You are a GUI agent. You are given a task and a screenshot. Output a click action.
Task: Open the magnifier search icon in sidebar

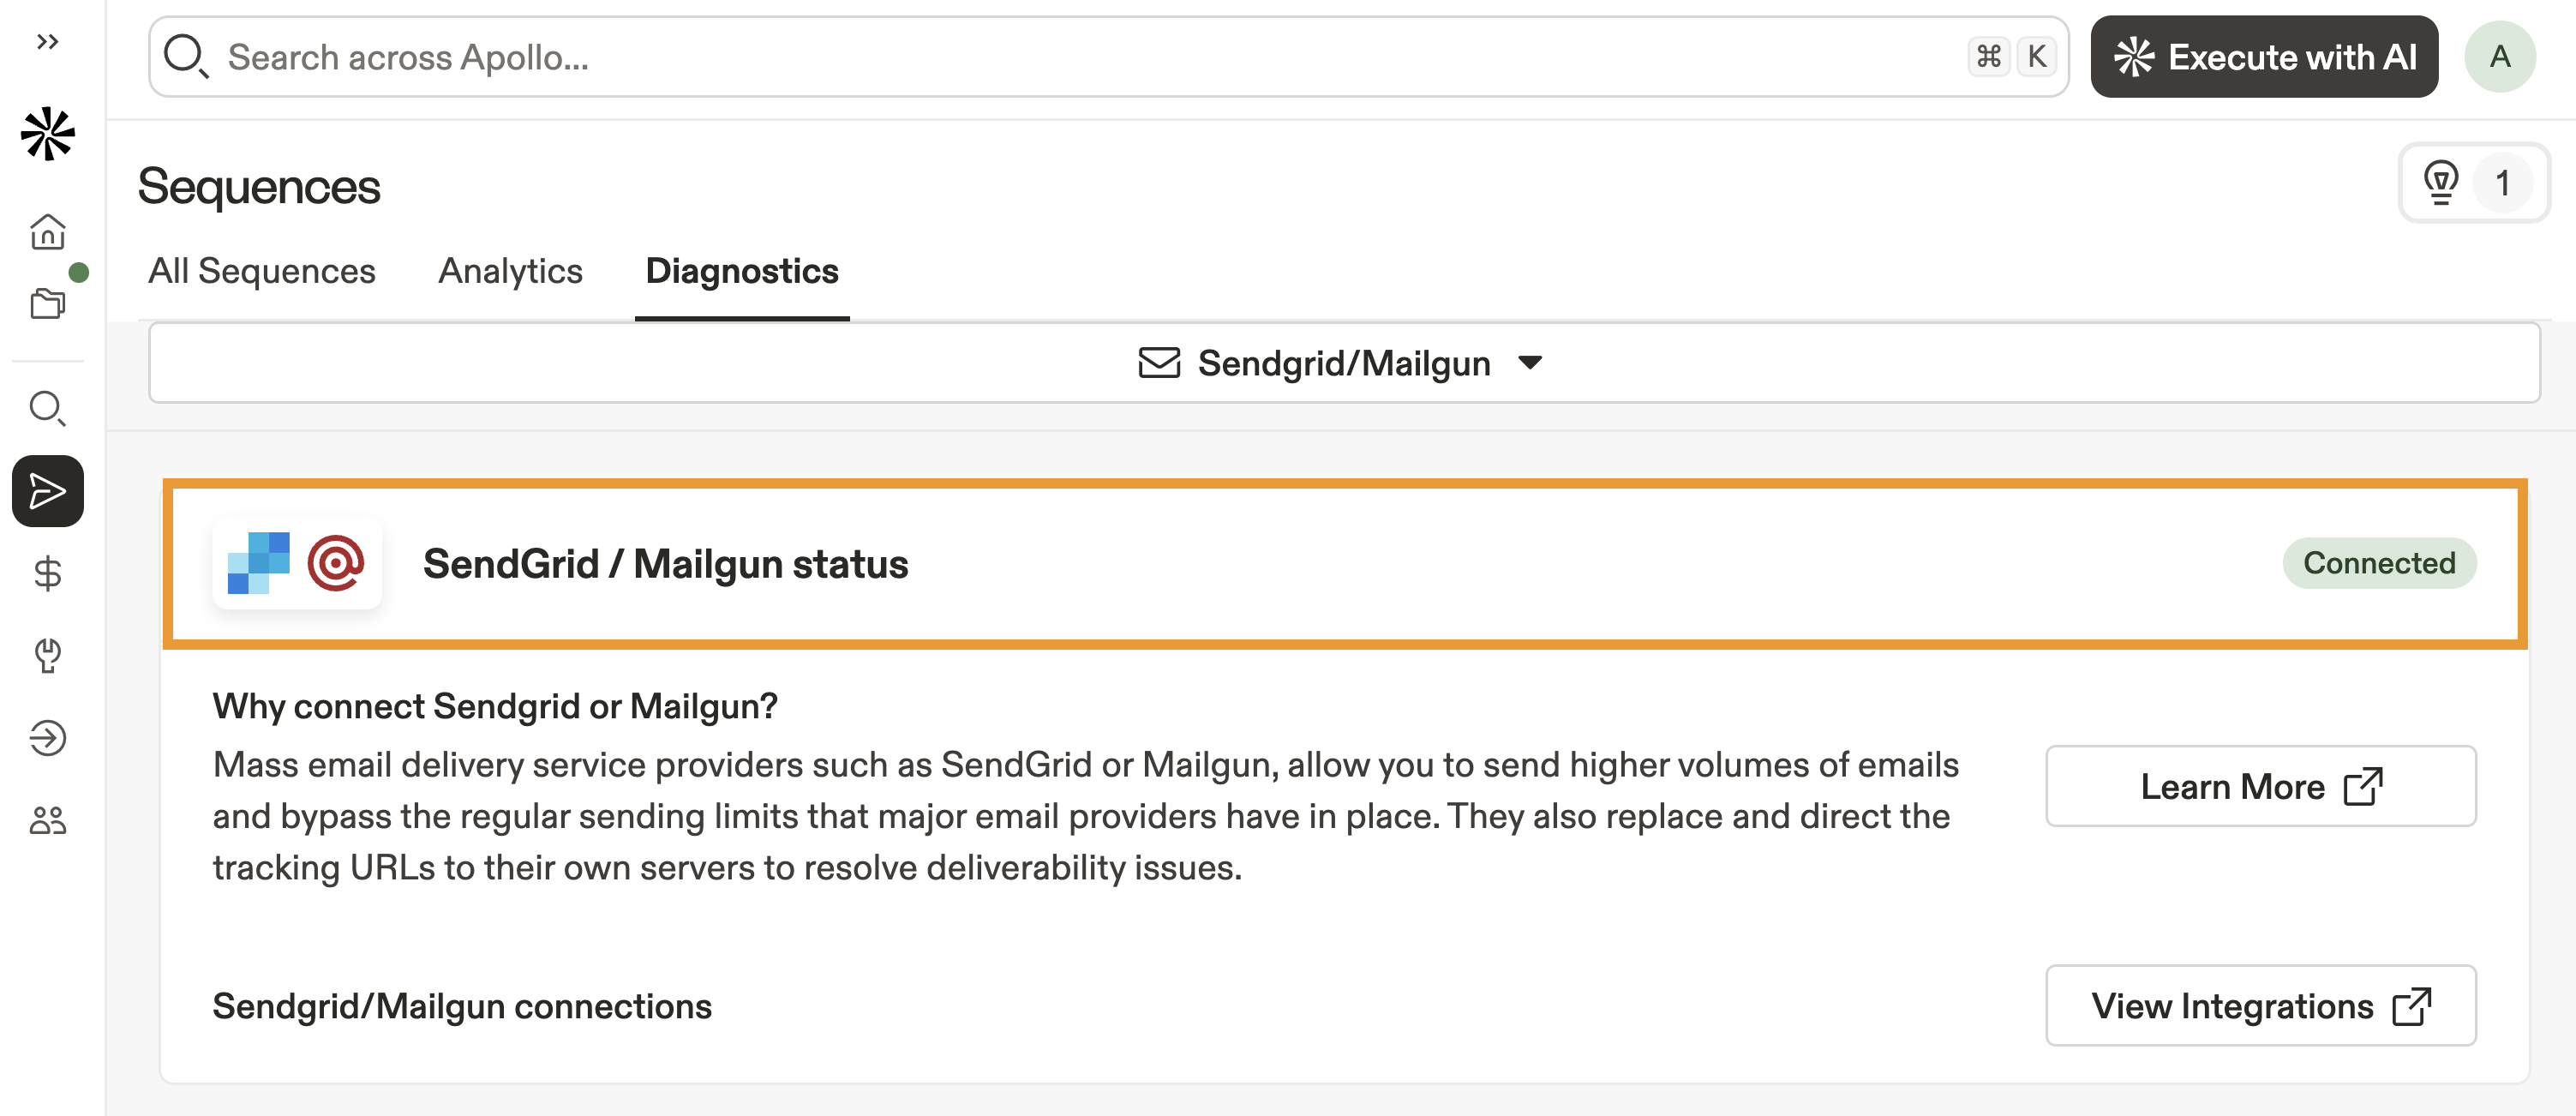coord(48,408)
